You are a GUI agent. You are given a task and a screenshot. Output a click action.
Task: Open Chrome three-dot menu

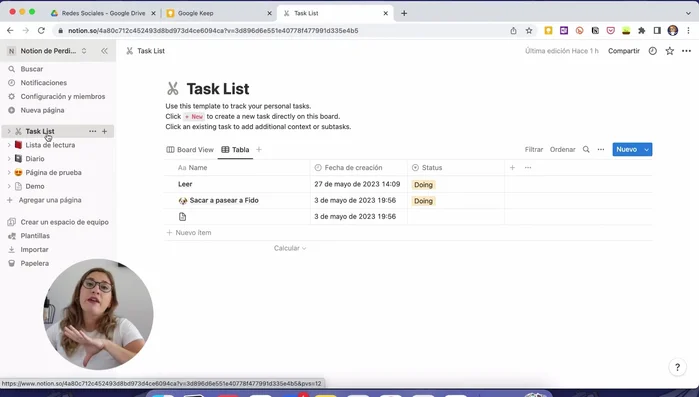(x=688, y=31)
